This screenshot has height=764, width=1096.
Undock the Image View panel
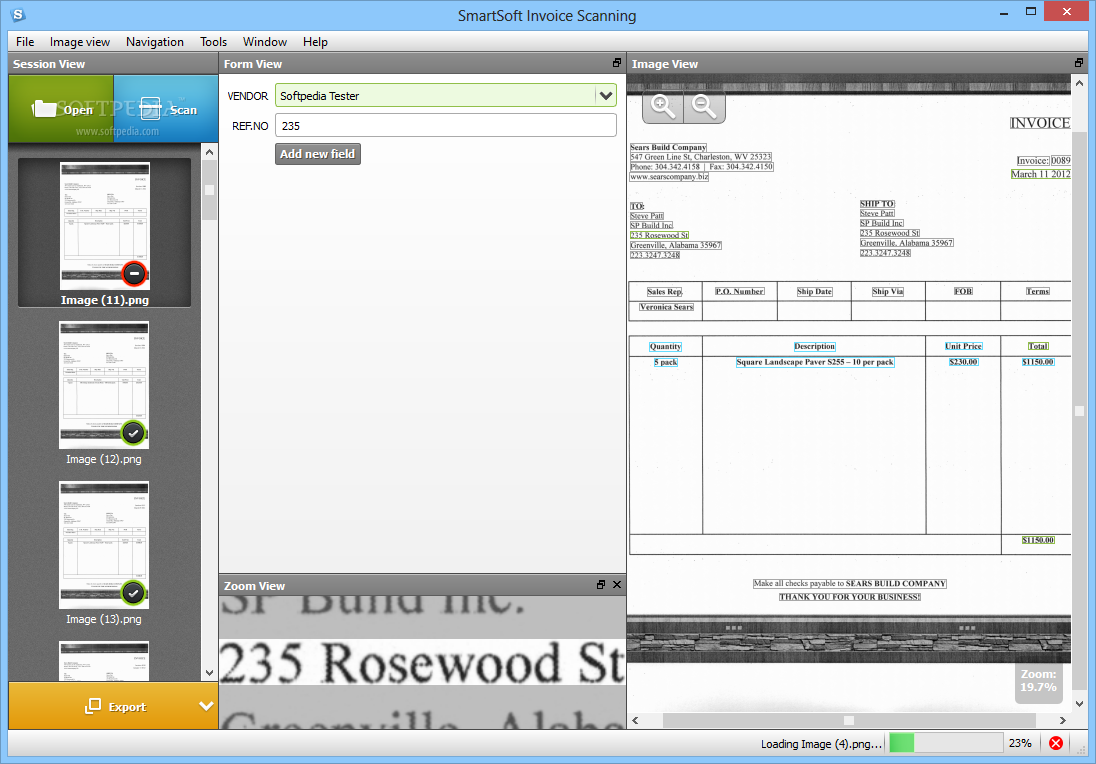1079,63
